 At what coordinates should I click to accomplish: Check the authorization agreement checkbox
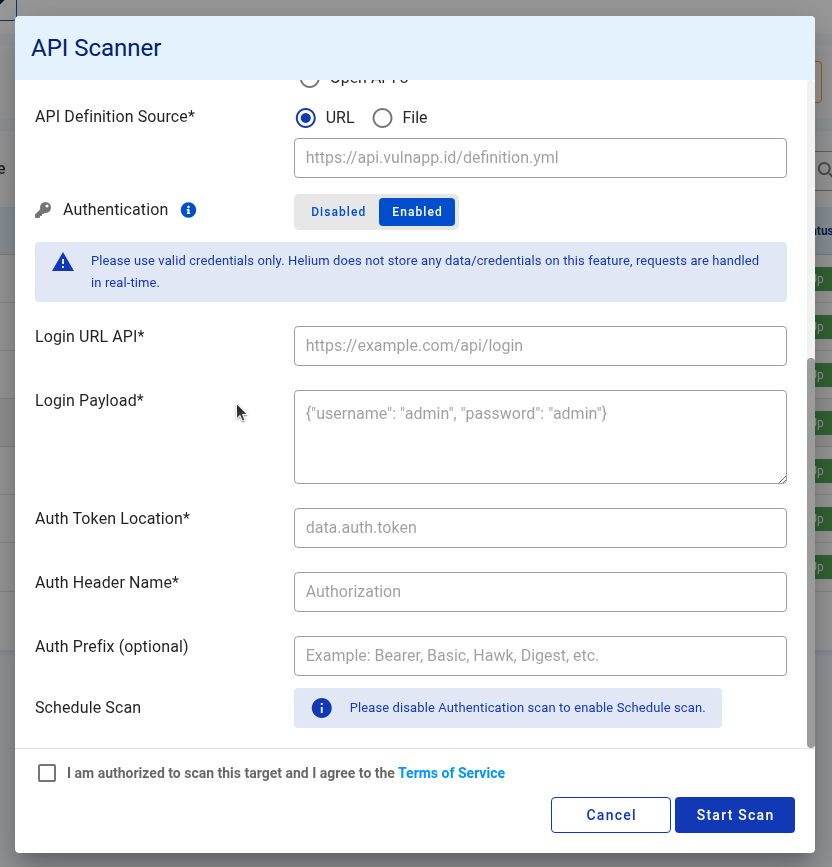click(x=47, y=773)
